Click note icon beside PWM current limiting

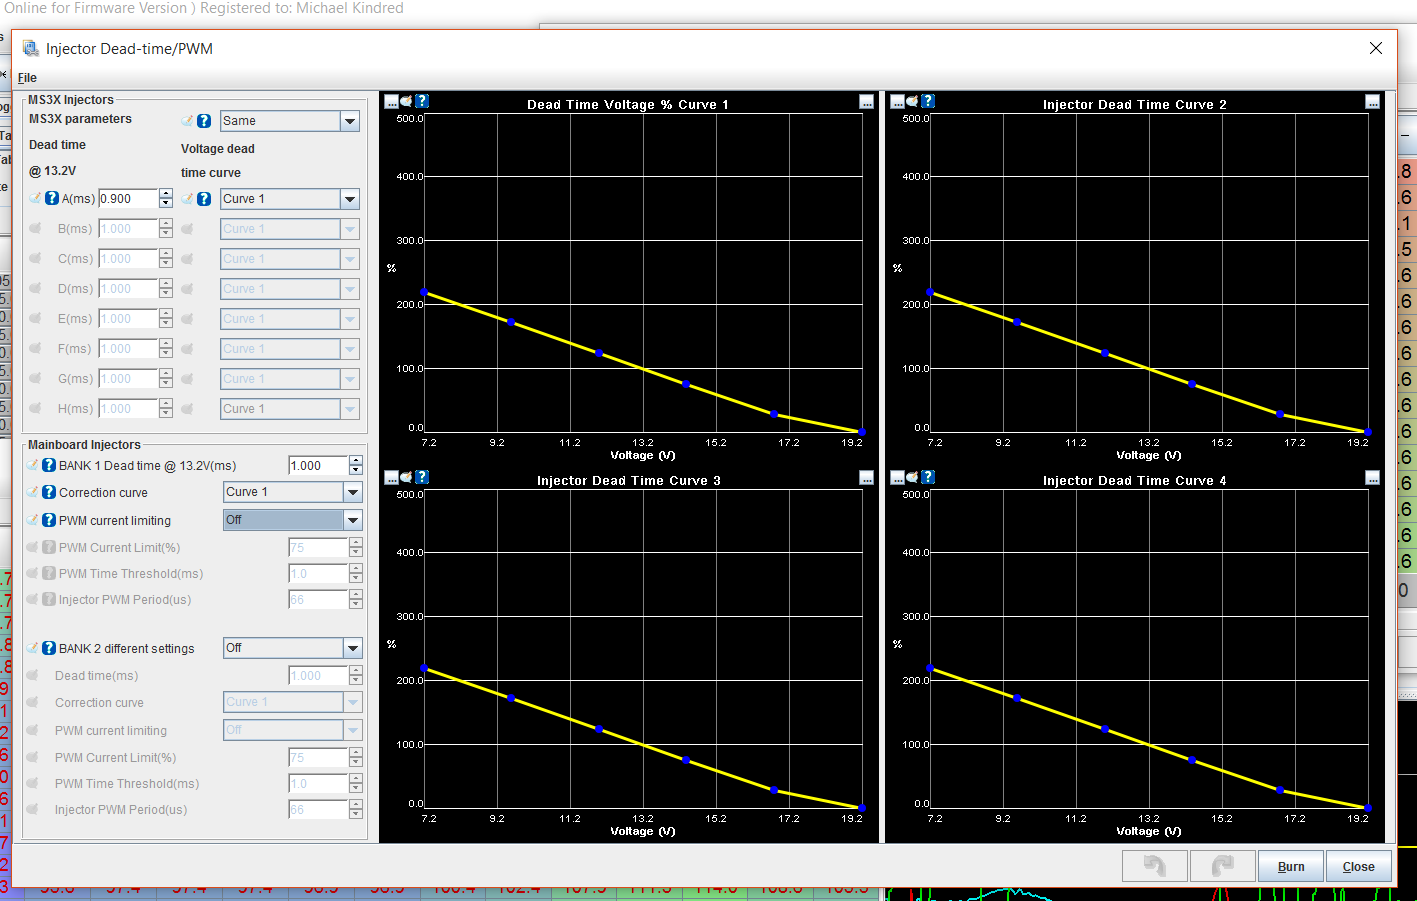point(34,520)
